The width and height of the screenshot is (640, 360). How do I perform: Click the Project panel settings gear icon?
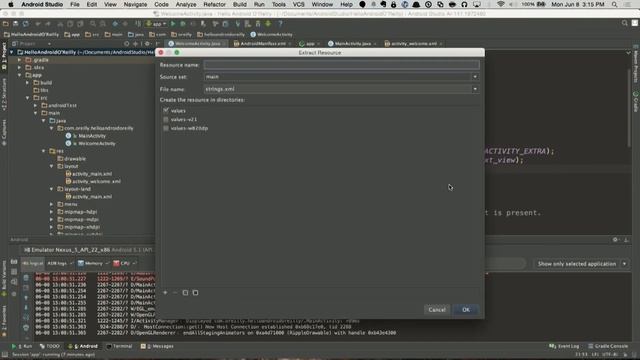147,44
